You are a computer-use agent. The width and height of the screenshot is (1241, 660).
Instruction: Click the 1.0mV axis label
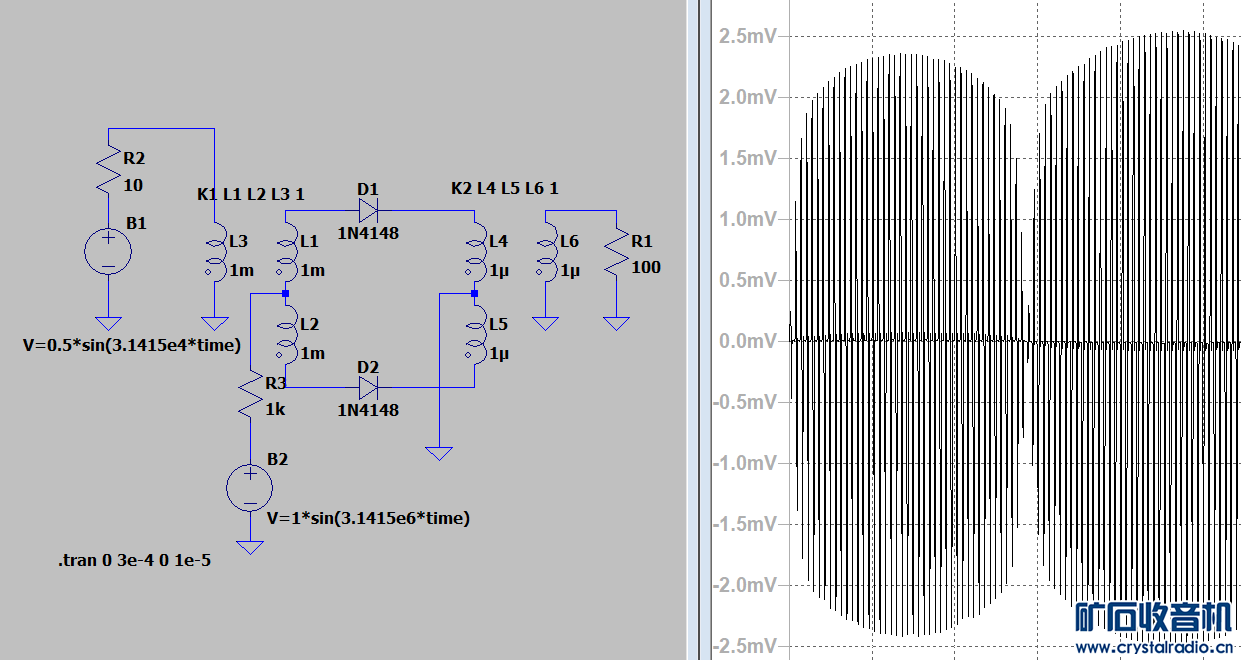pos(747,219)
